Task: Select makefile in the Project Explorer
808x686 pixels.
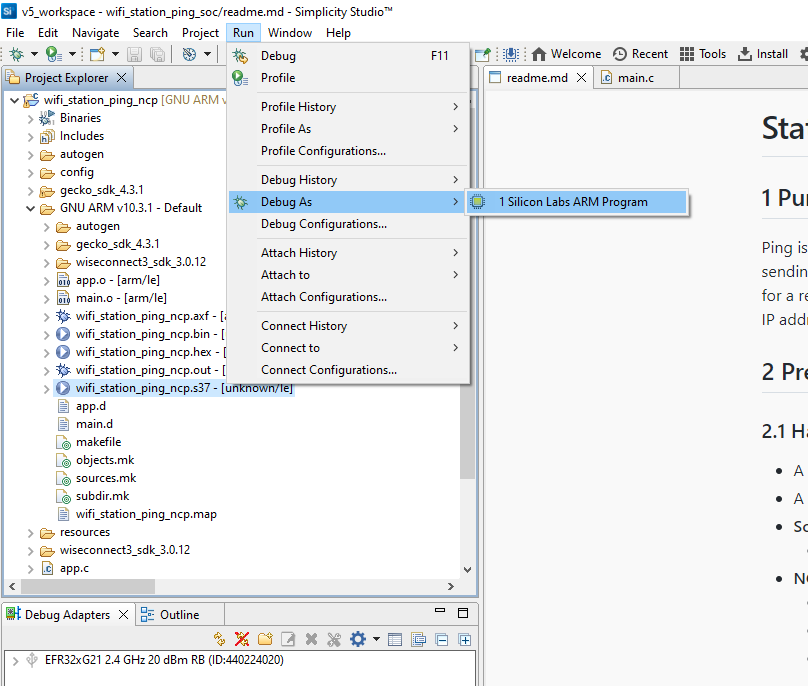Action: click(x=98, y=442)
